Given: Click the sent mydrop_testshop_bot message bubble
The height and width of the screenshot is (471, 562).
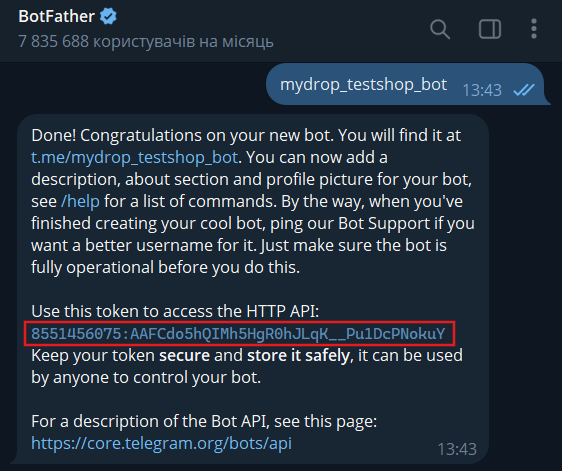Looking at the screenshot, I should coord(405,85).
